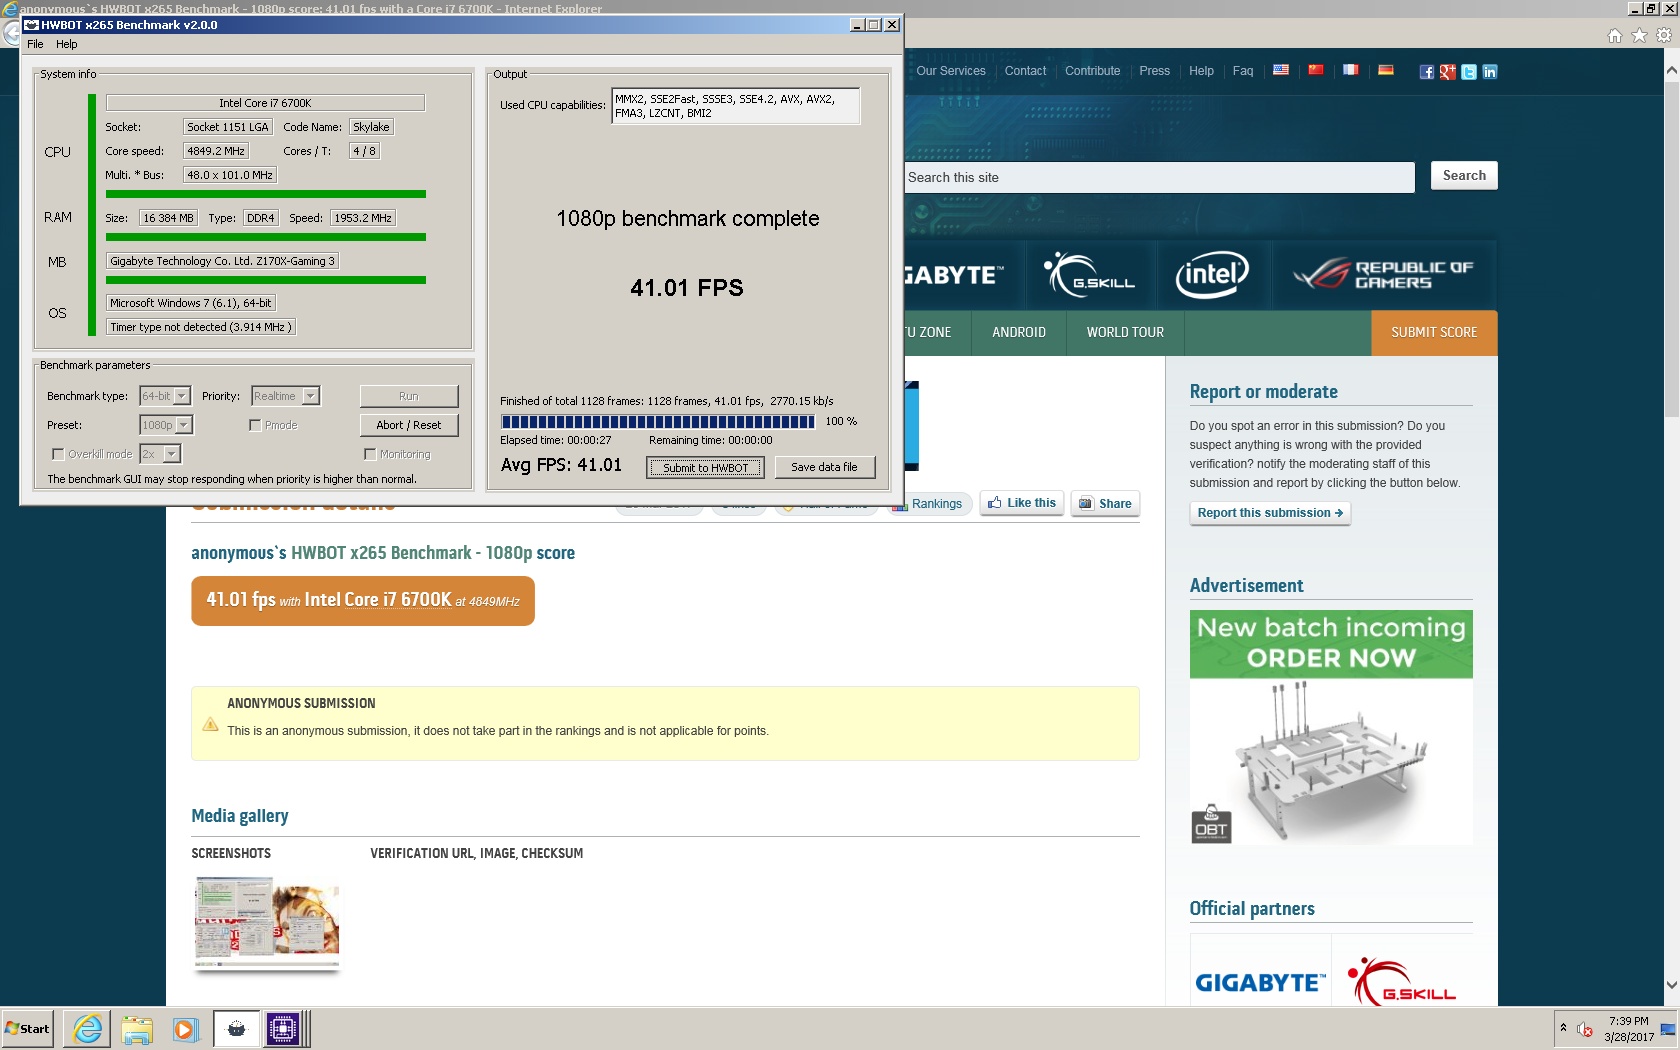1680x1050 pixels.
Task: Click Report this submission button
Action: coord(1270,513)
